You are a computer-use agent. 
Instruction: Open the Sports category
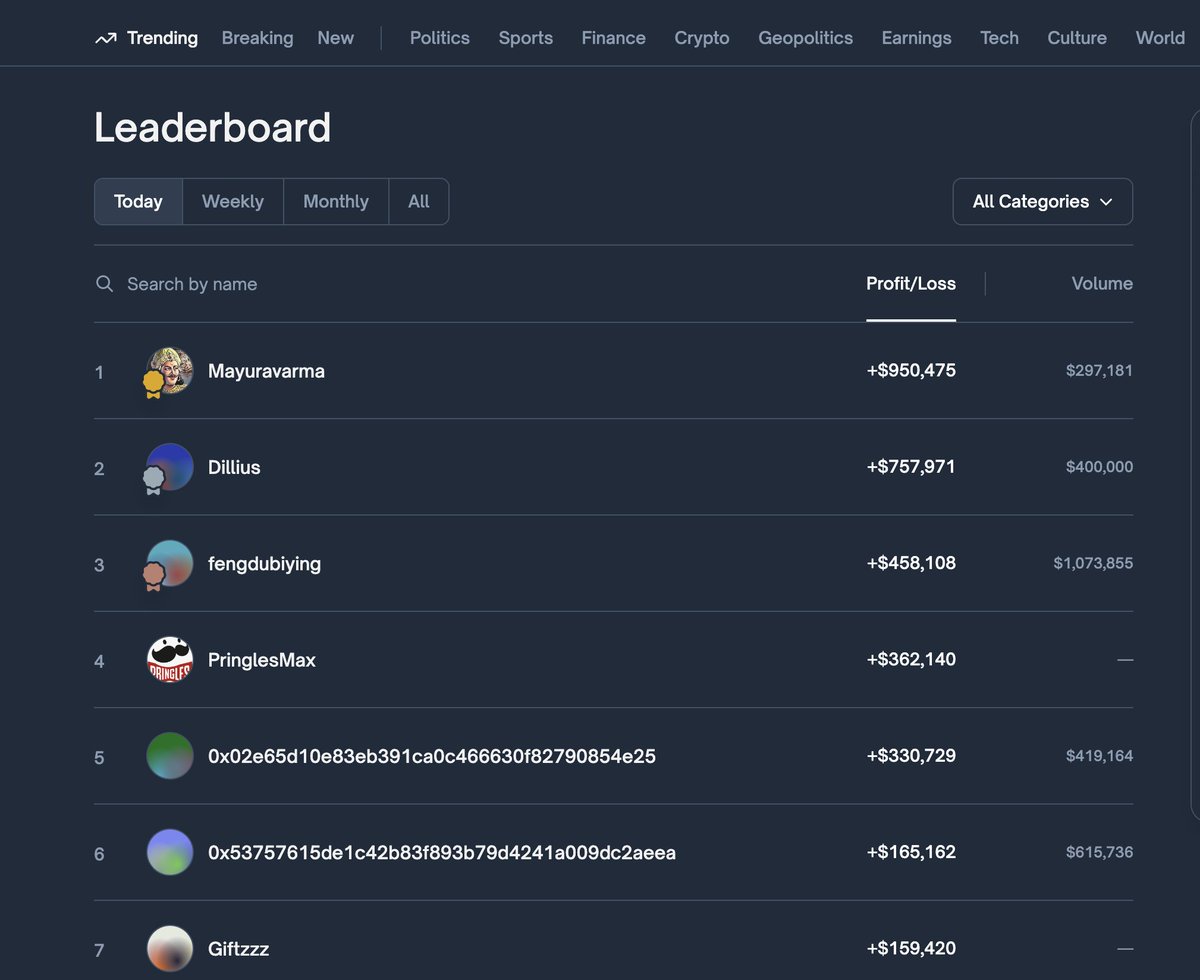point(526,38)
